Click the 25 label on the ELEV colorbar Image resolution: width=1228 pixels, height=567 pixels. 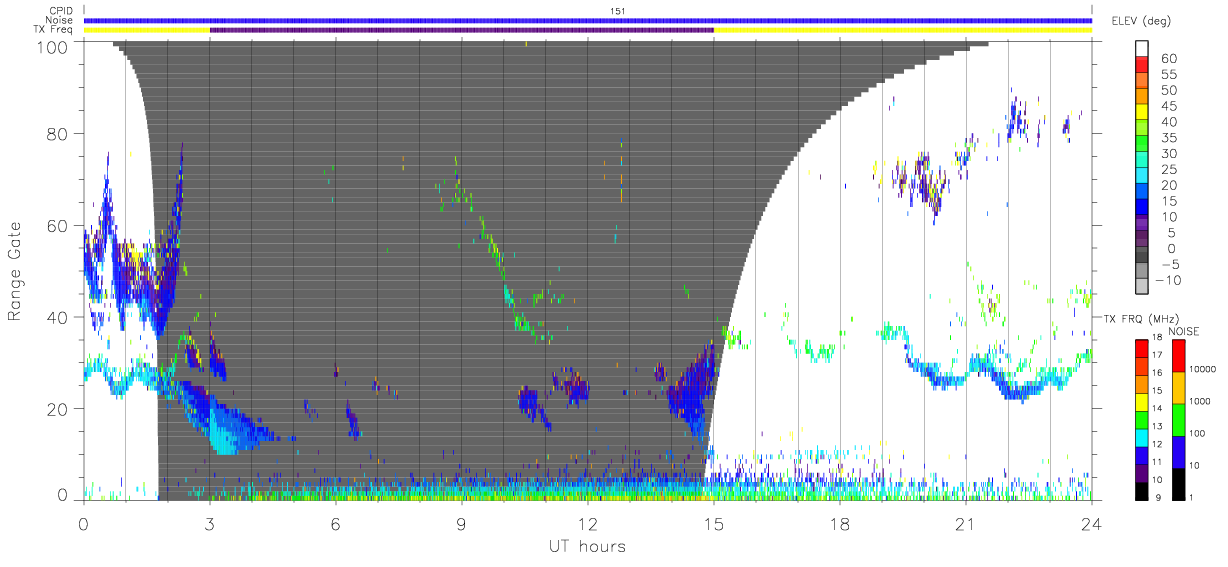coord(1167,170)
